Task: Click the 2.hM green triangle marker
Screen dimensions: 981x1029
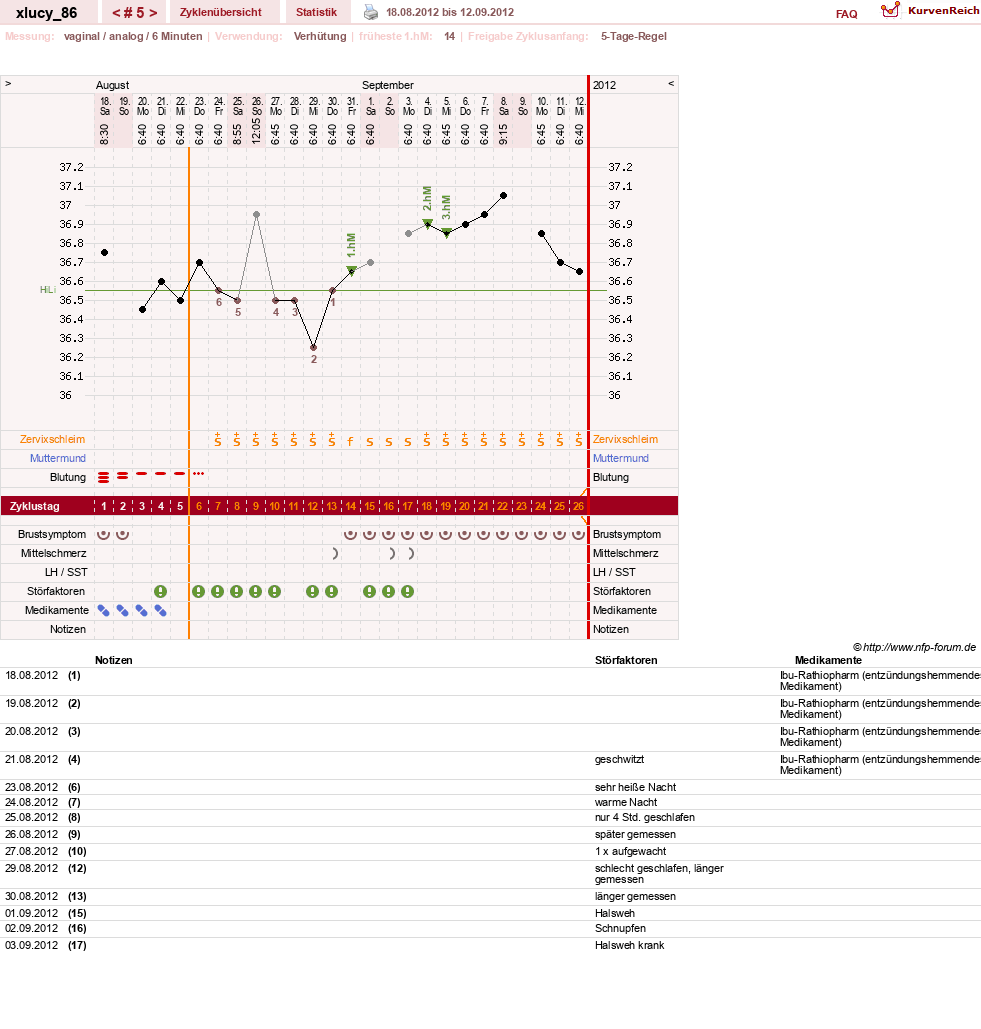Action: pos(427,223)
